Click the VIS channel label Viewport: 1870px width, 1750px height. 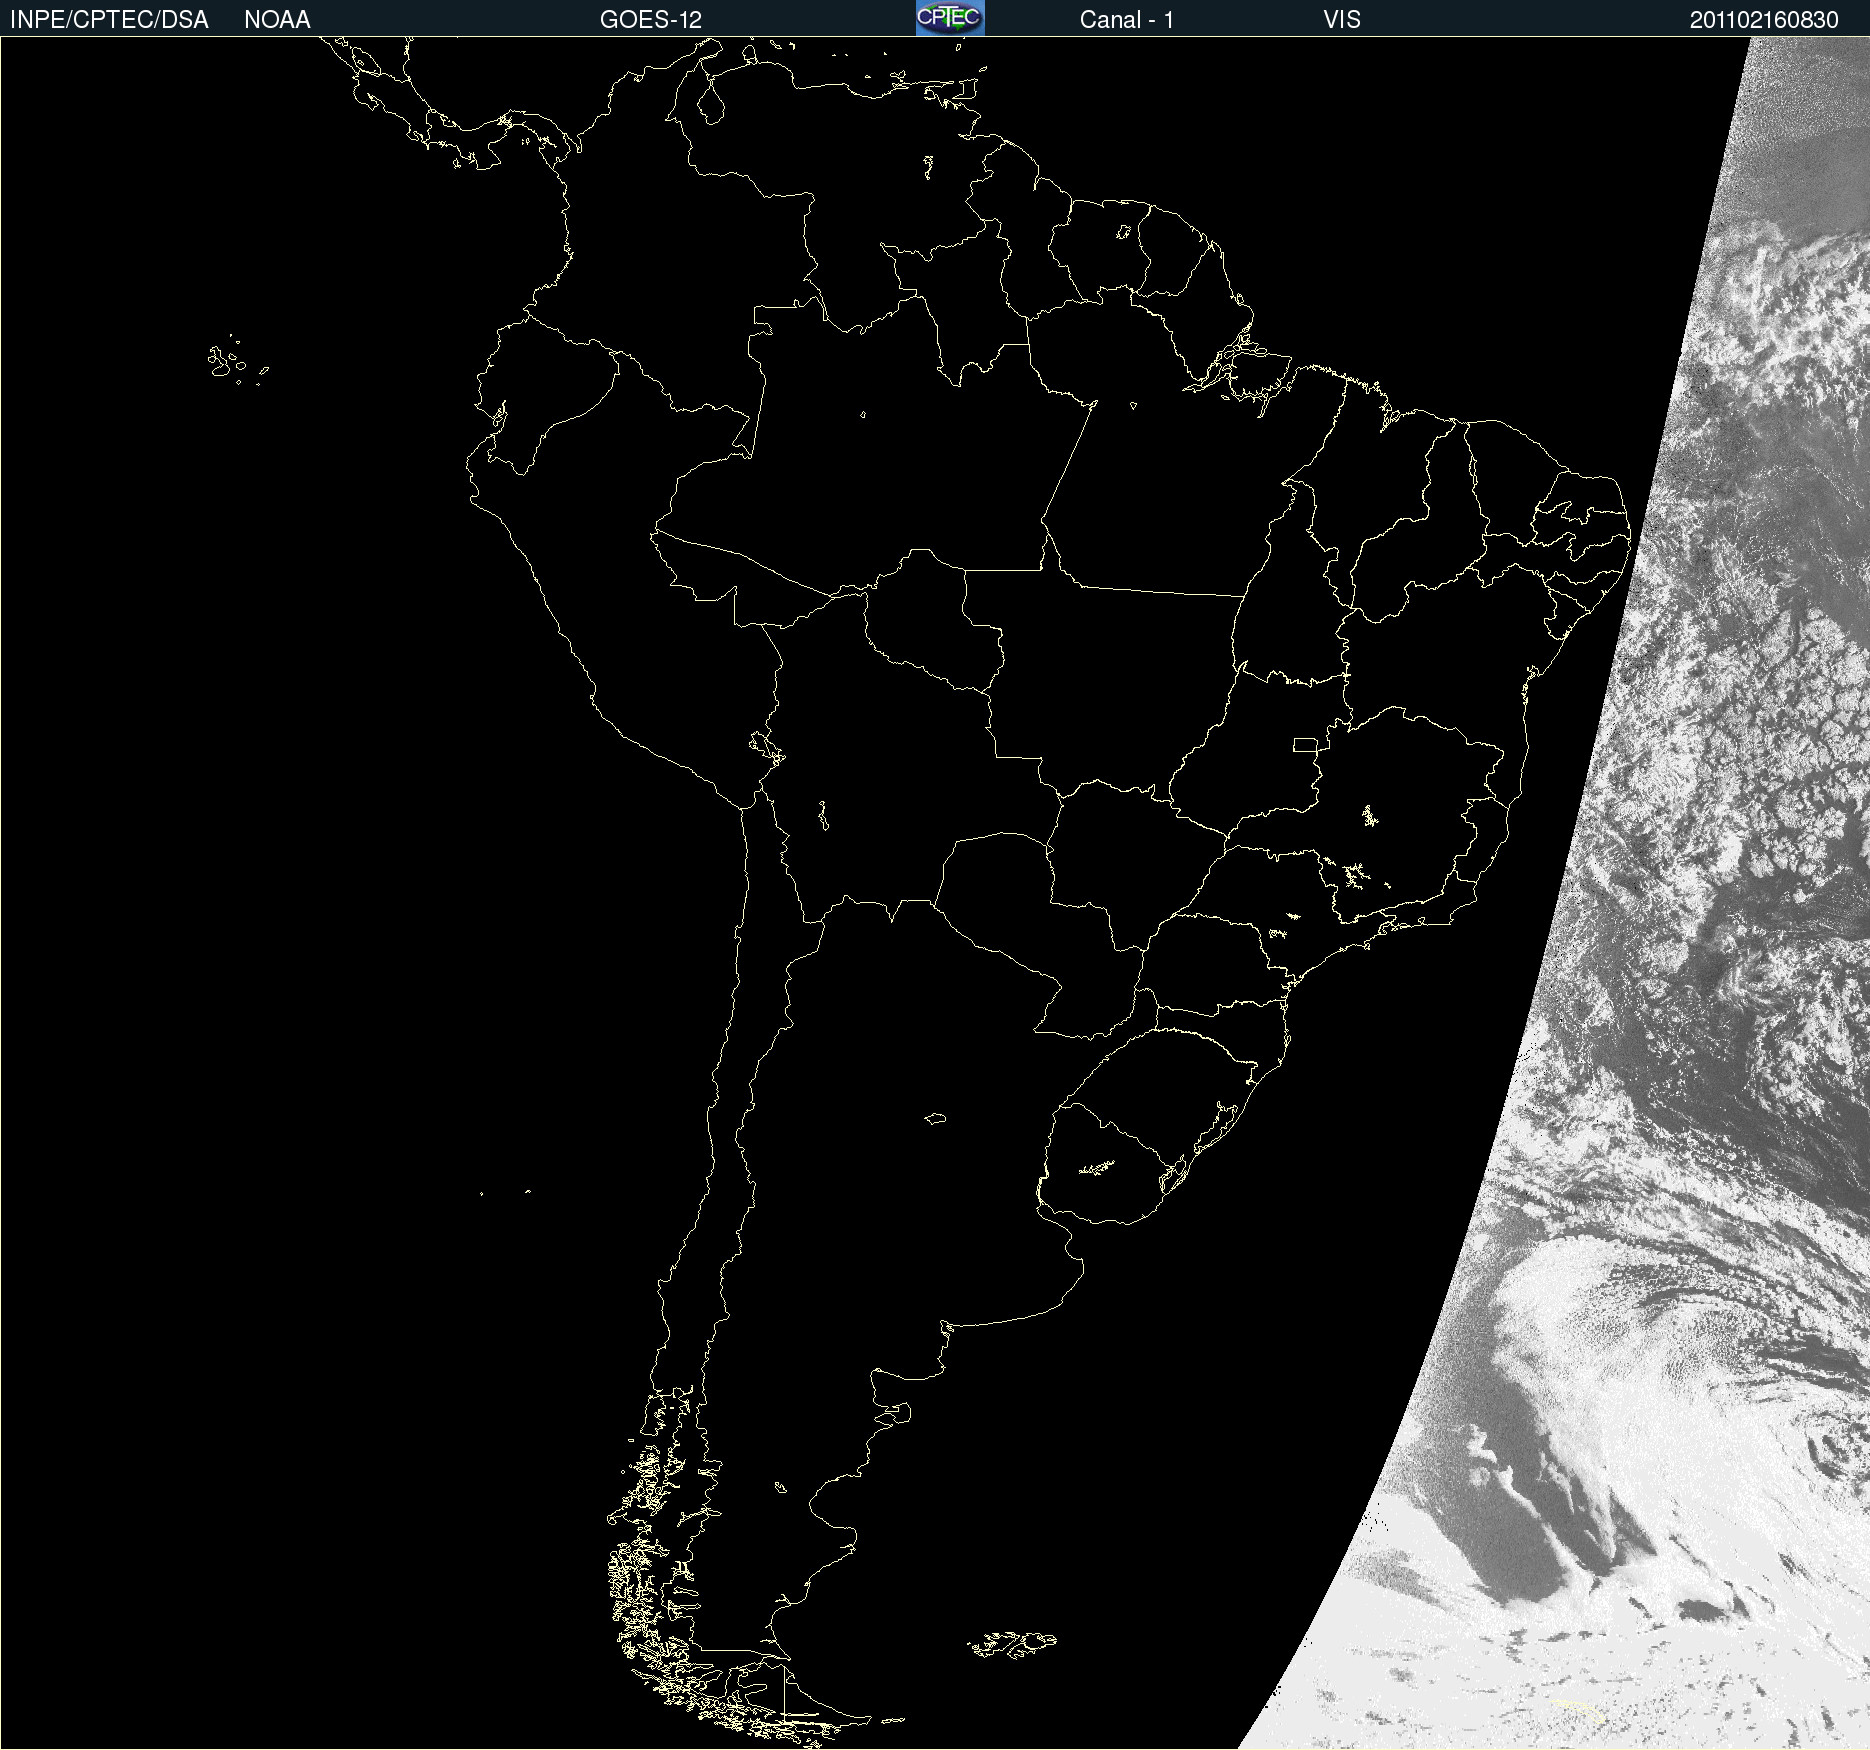pos(1342,20)
